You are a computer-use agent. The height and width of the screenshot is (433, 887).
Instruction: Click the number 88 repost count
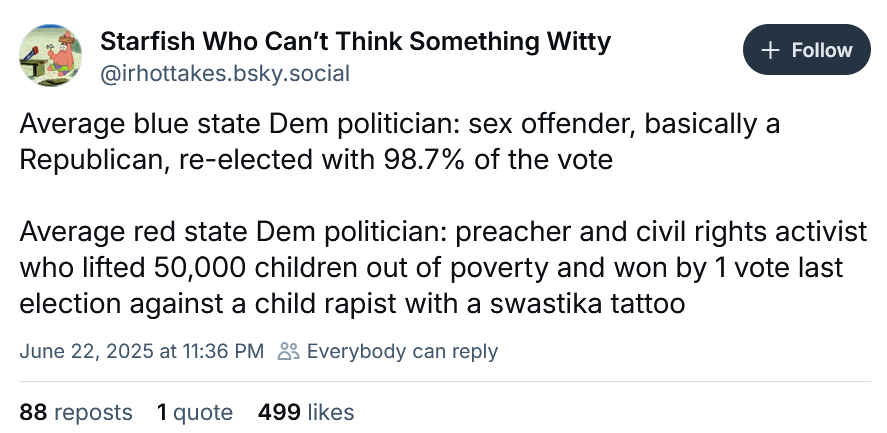click(34, 412)
